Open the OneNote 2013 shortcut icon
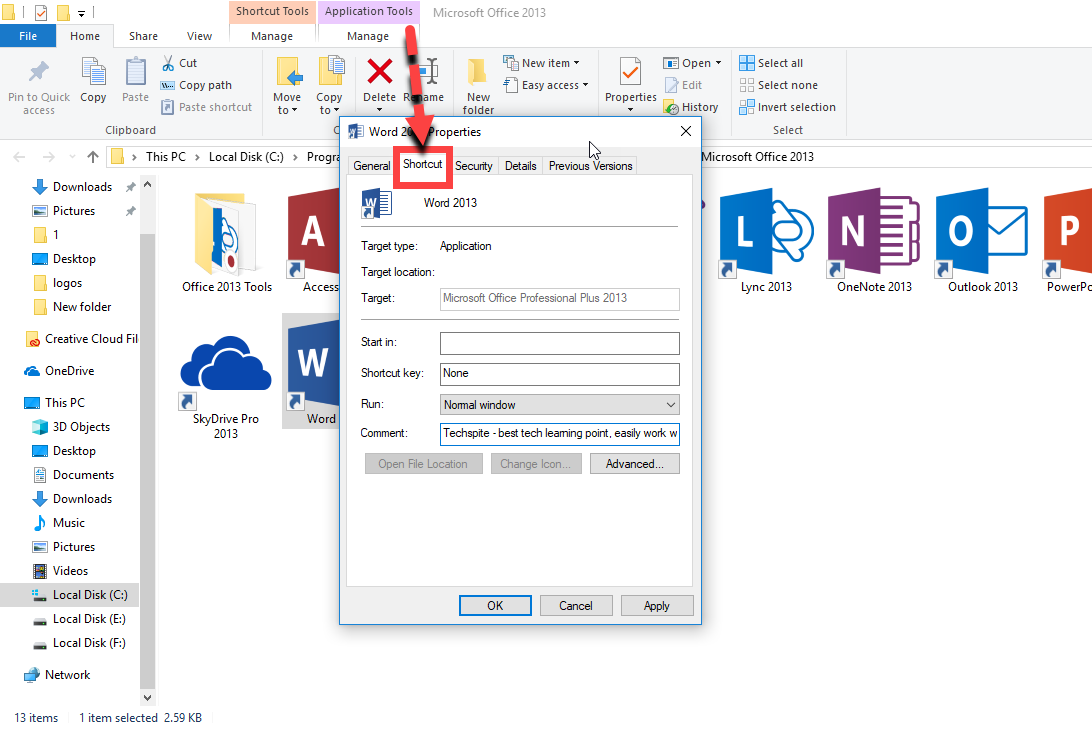This screenshot has height=729, width=1092. pyautogui.click(x=873, y=232)
